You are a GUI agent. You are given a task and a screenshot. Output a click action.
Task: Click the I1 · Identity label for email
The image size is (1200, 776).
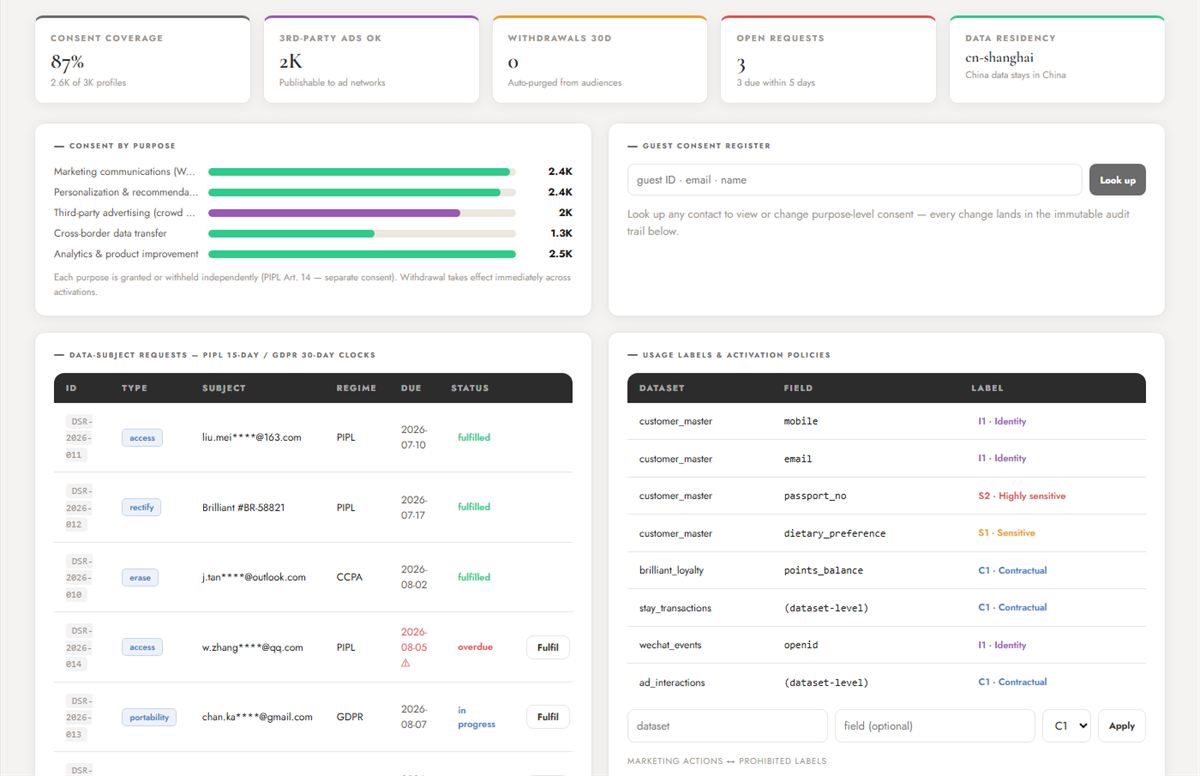(1002, 458)
